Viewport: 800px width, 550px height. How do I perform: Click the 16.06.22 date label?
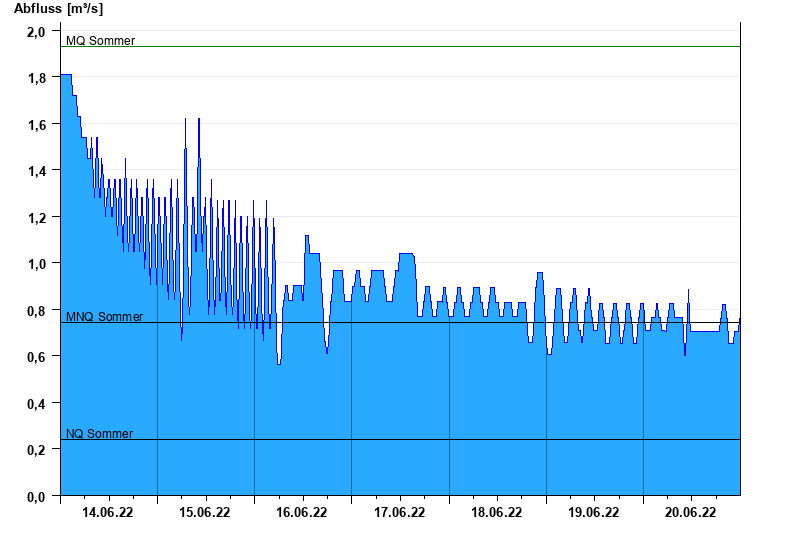[302, 512]
